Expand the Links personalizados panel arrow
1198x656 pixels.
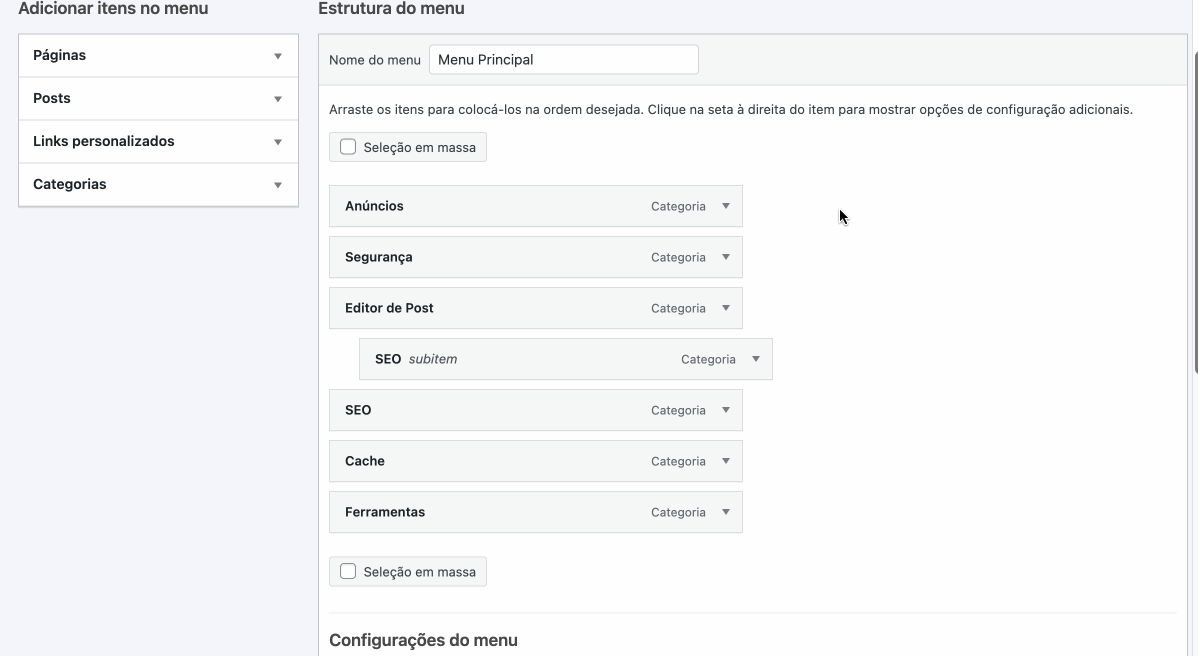click(x=278, y=142)
